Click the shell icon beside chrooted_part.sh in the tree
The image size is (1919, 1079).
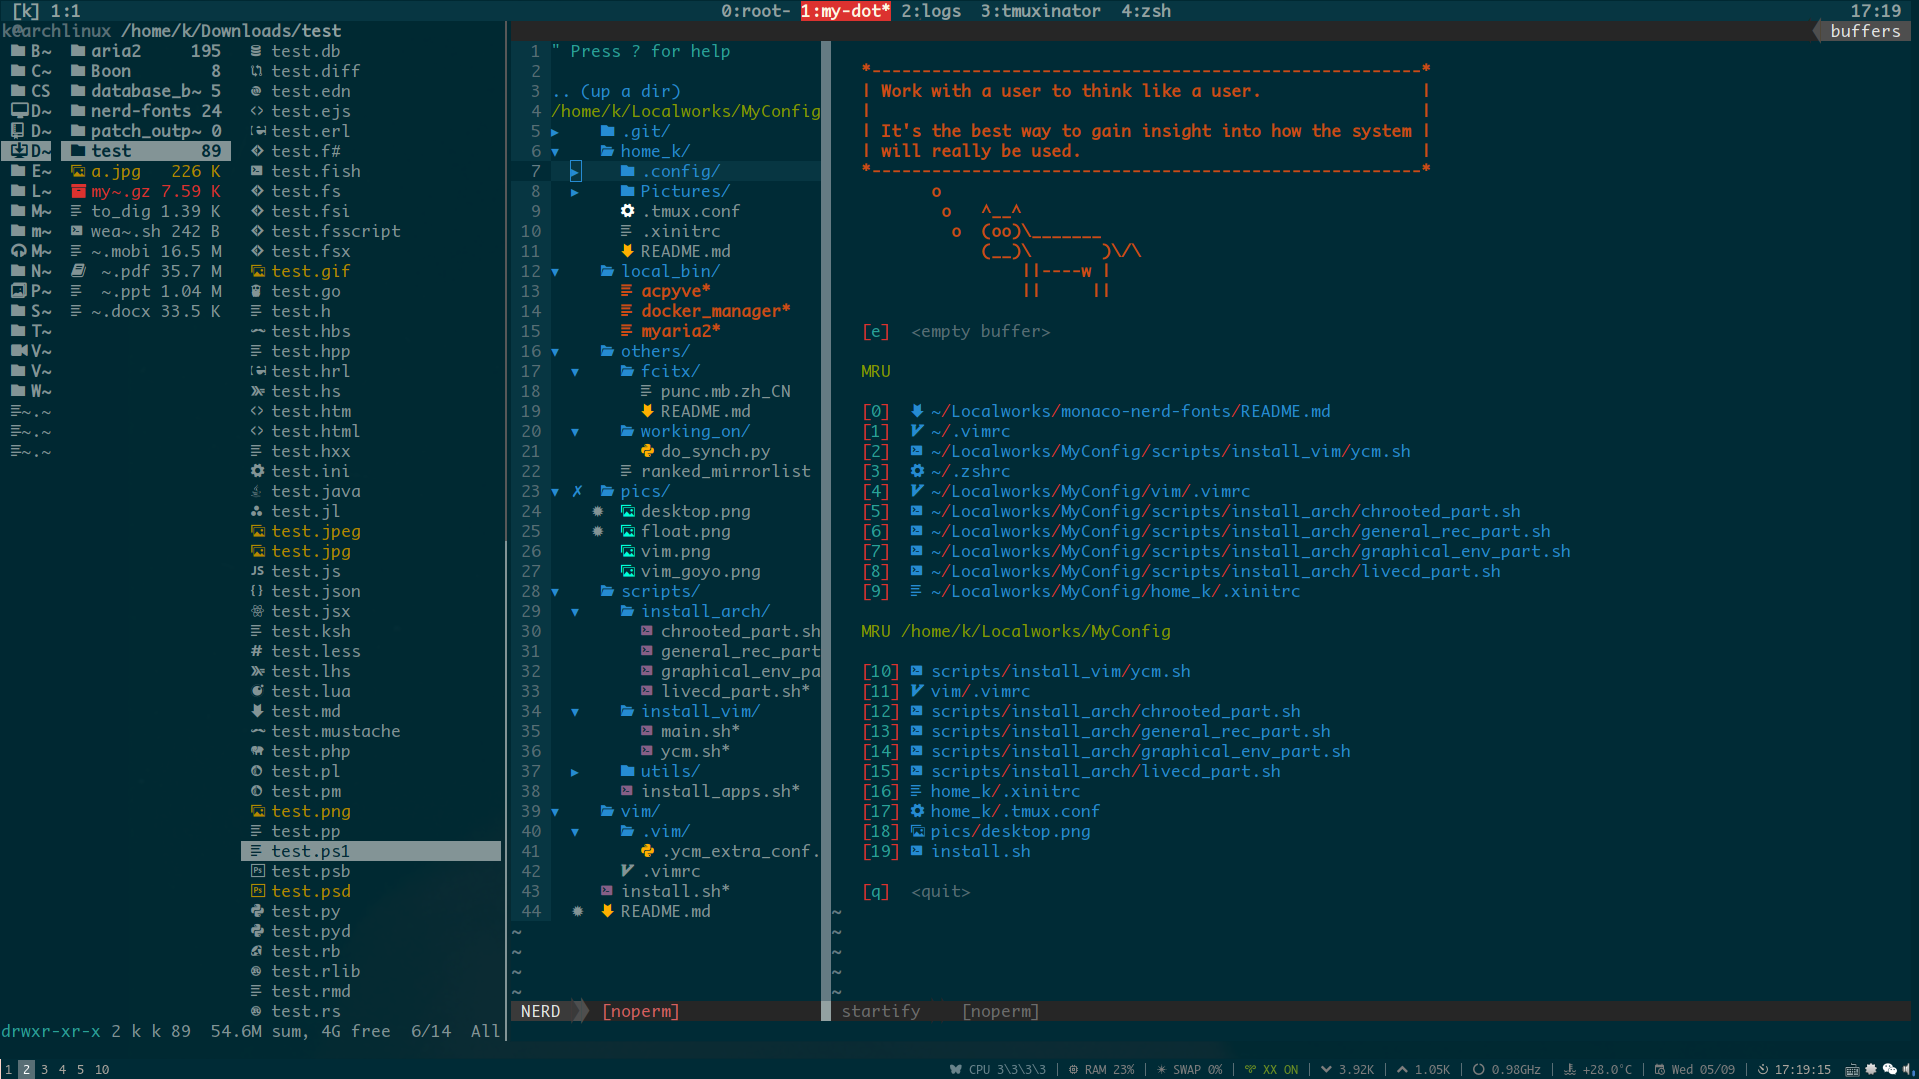click(647, 631)
